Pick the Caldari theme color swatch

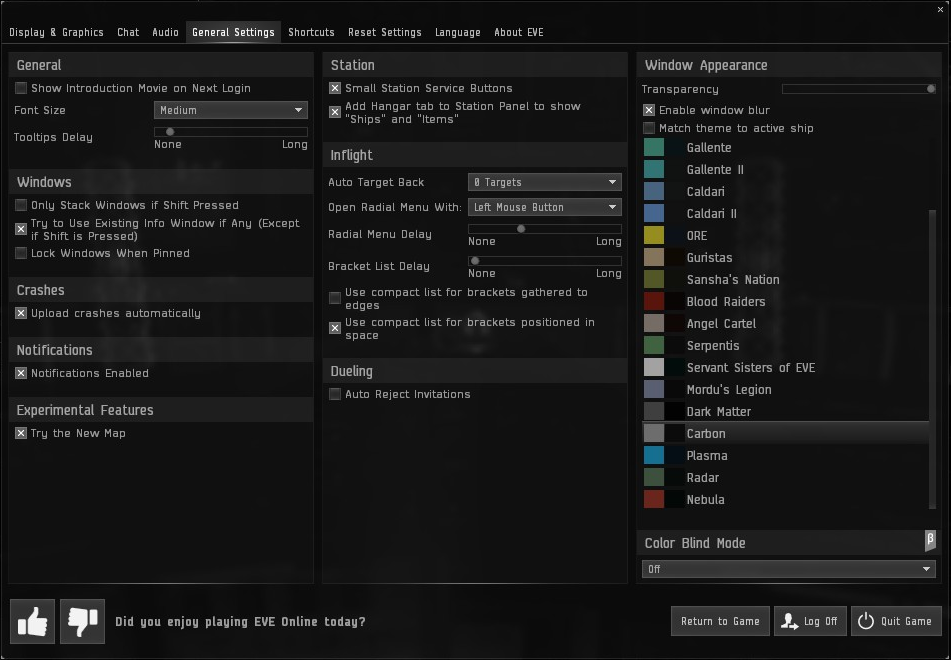(654, 191)
